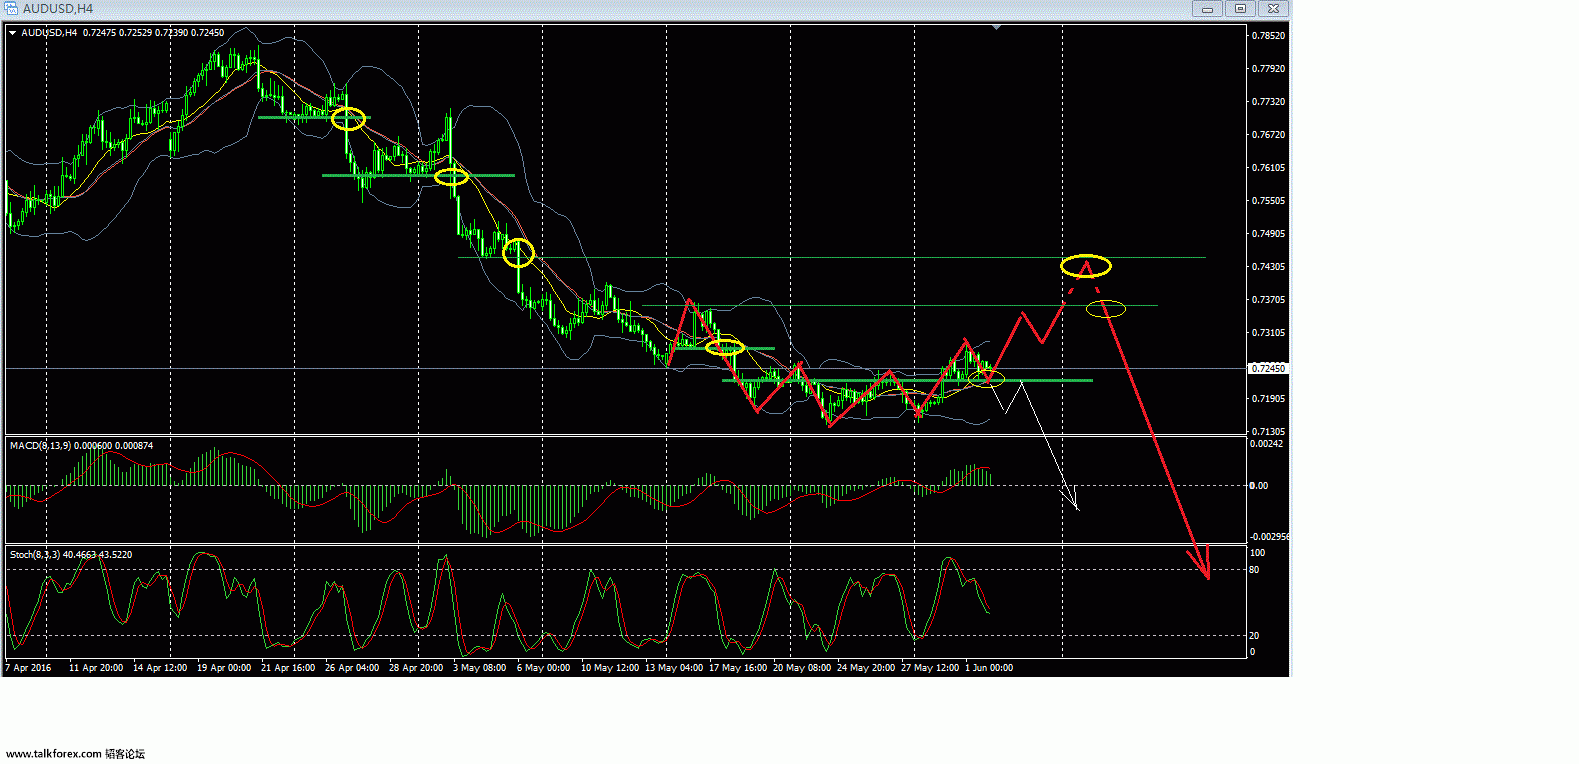Click the 0.74305 price scale label
Screen dimensions: 1579x764
1268,267
